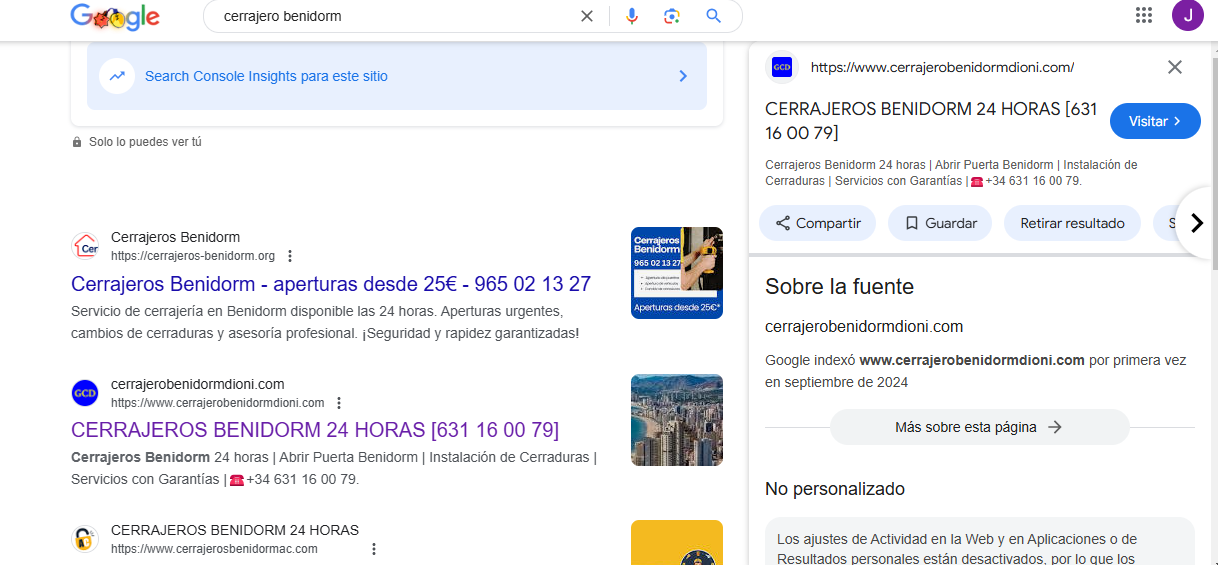Click the blue Cerrajeros Benidorm thumbnail image
The height and width of the screenshot is (565, 1218).
(677, 273)
